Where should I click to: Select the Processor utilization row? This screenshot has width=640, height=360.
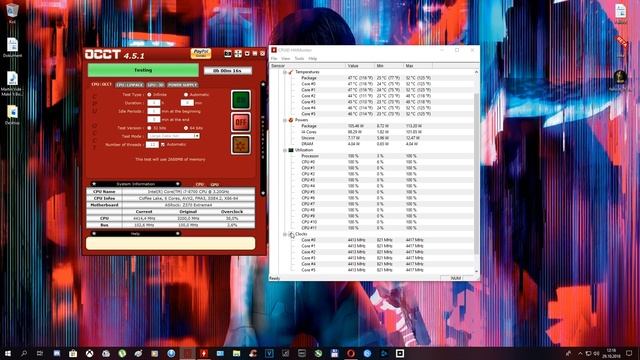tap(371, 156)
